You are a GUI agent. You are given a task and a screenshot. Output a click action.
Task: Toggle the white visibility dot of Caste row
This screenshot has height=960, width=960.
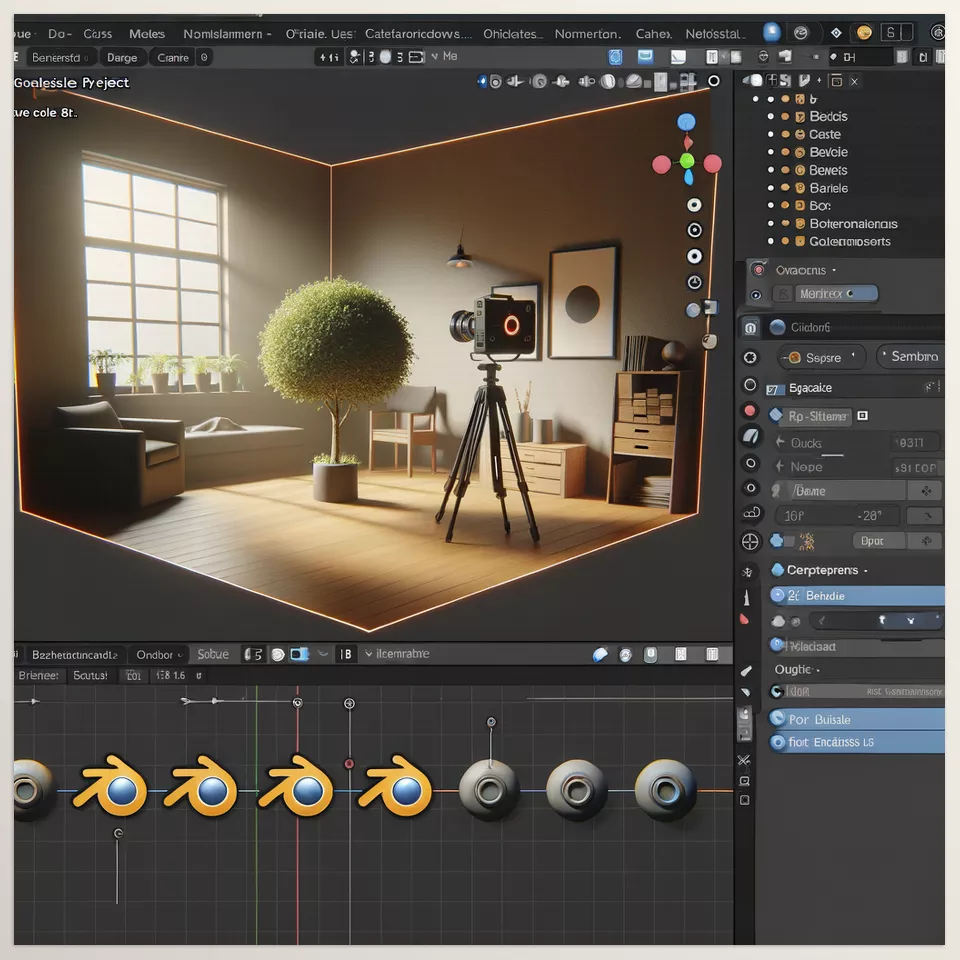tap(771, 134)
